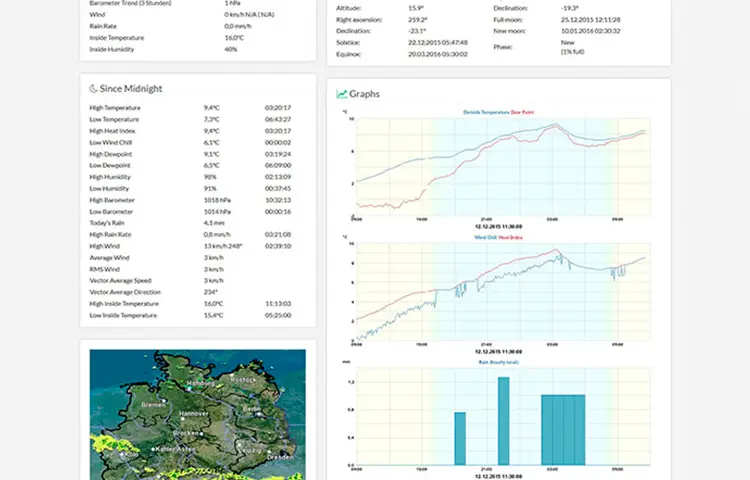Click the 'Rain (hourly total)' legend label

tap(498, 362)
